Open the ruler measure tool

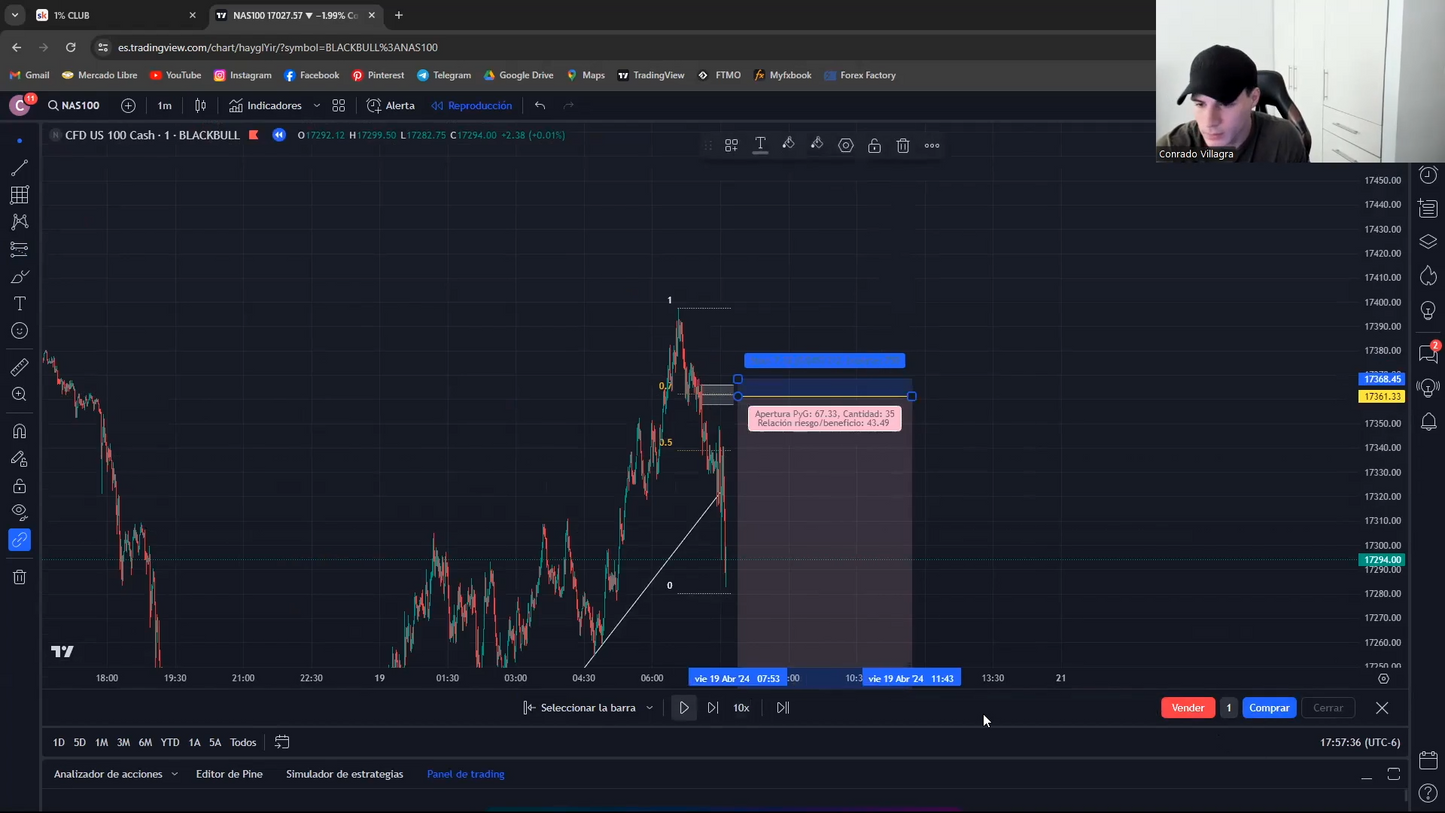click(19, 367)
